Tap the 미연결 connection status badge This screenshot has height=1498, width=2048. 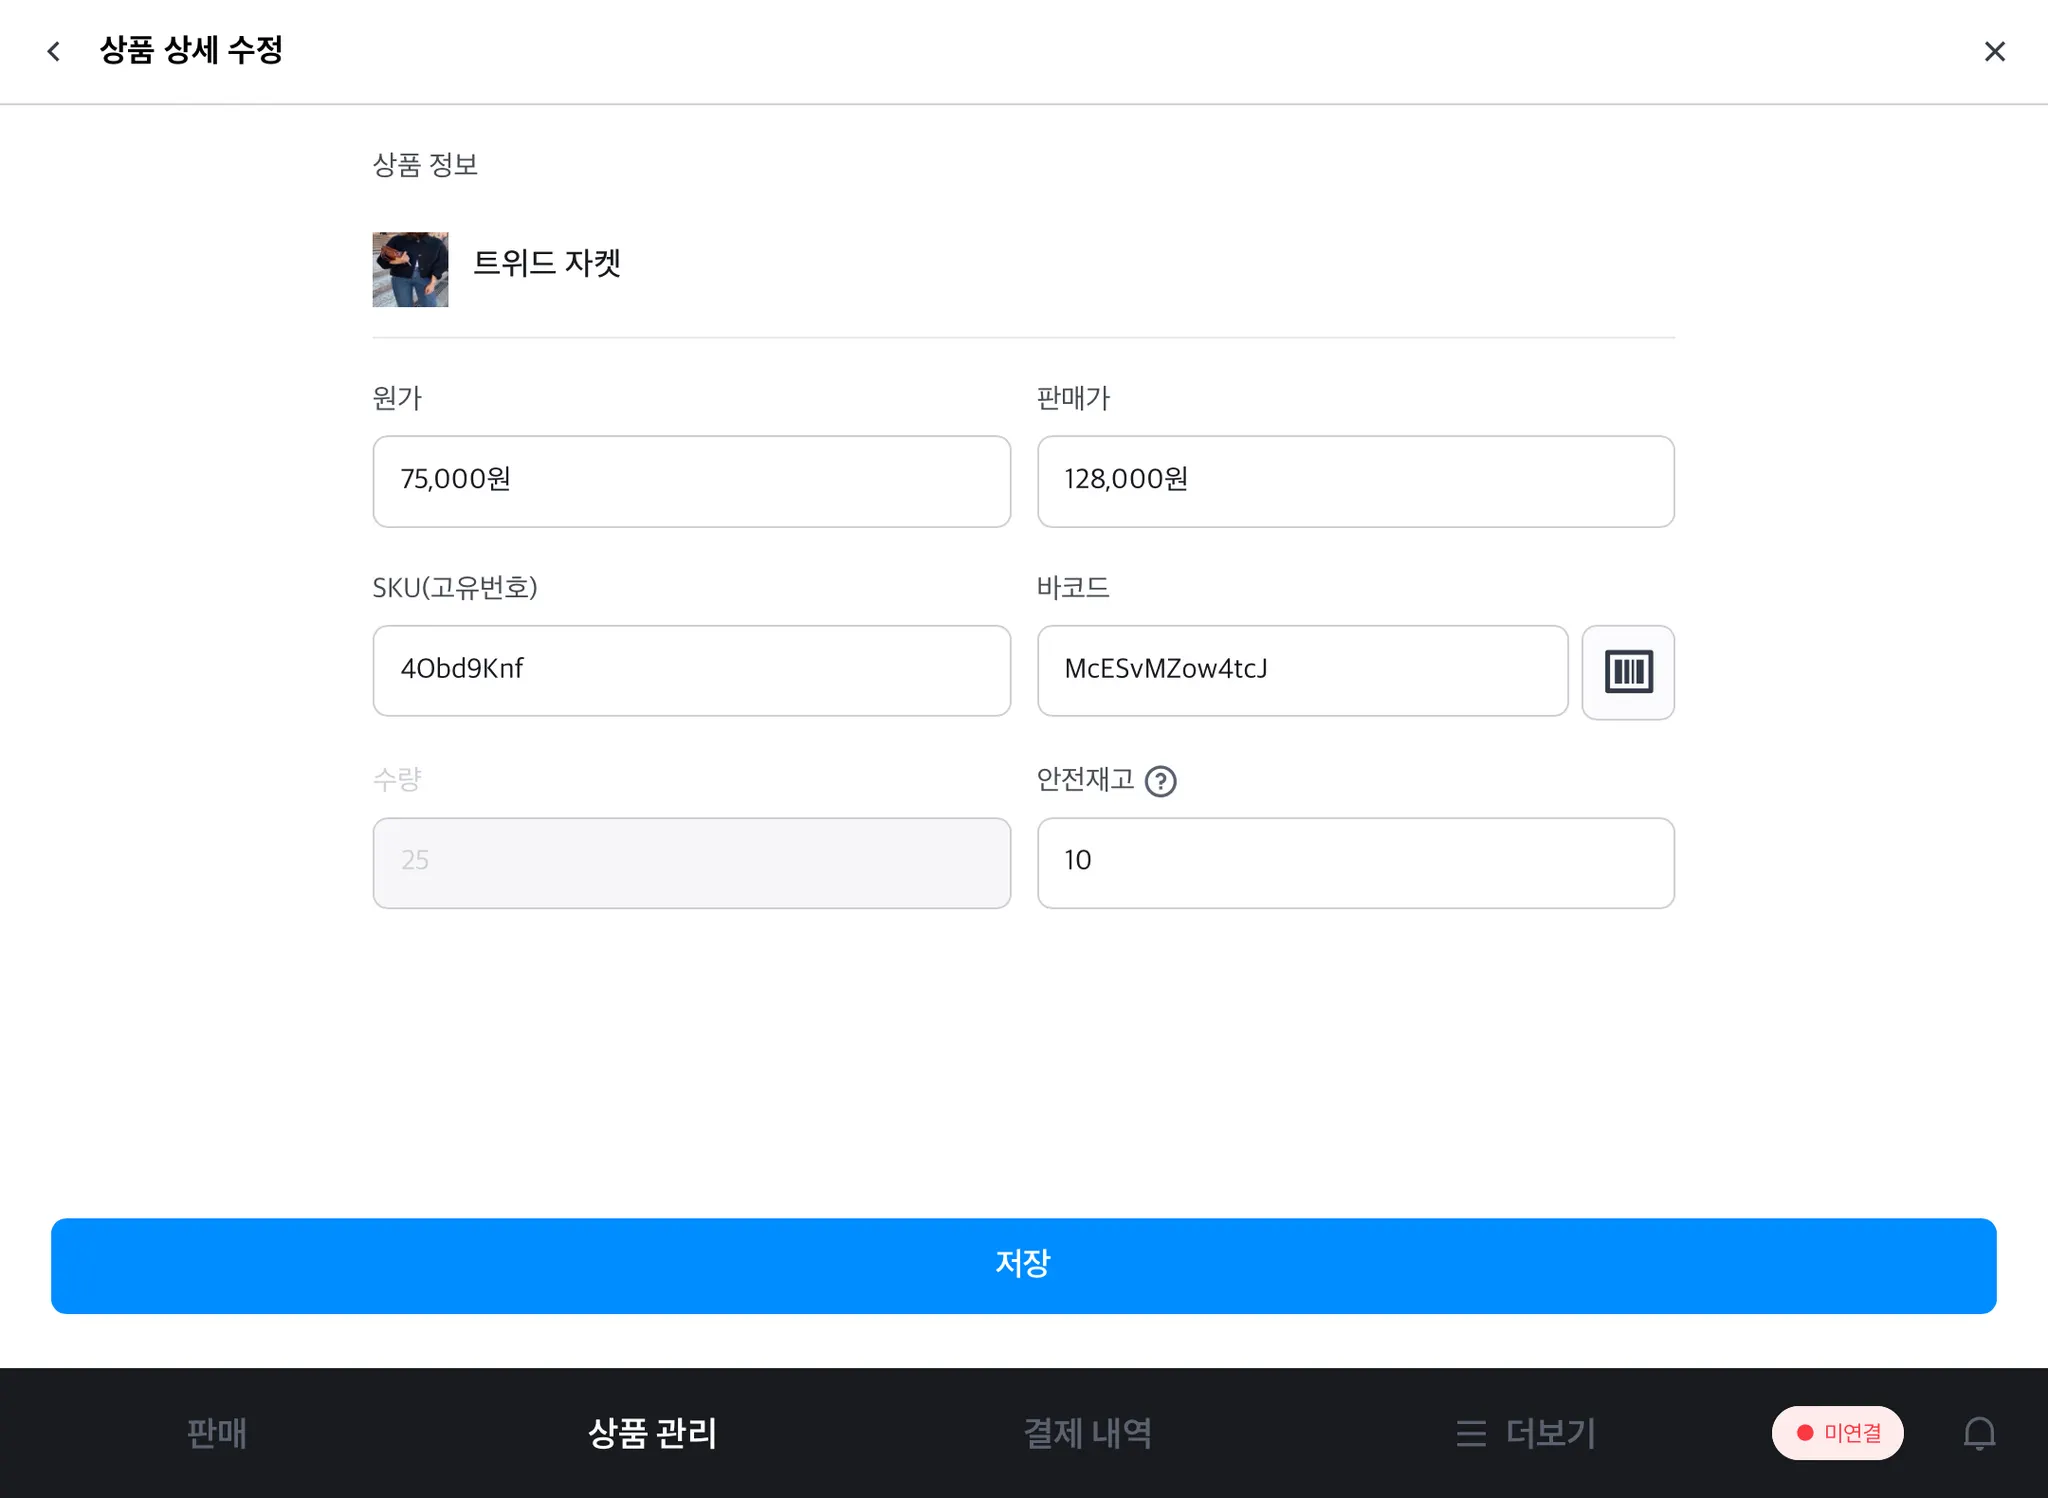(x=1837, y=1433)
